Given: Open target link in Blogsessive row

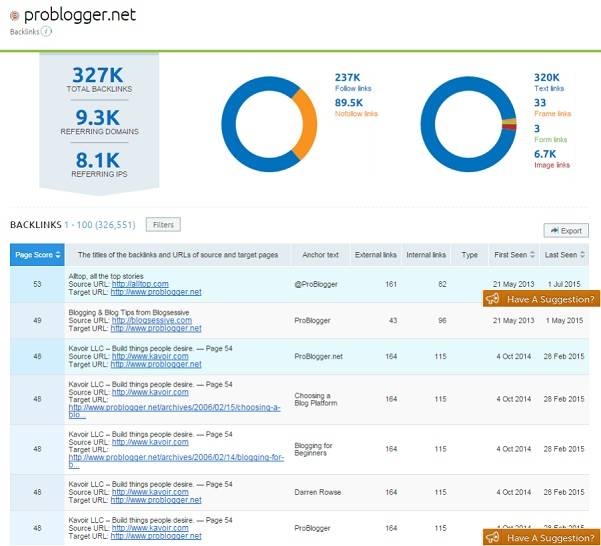Looking at the screenshot, I should point(156,328).
